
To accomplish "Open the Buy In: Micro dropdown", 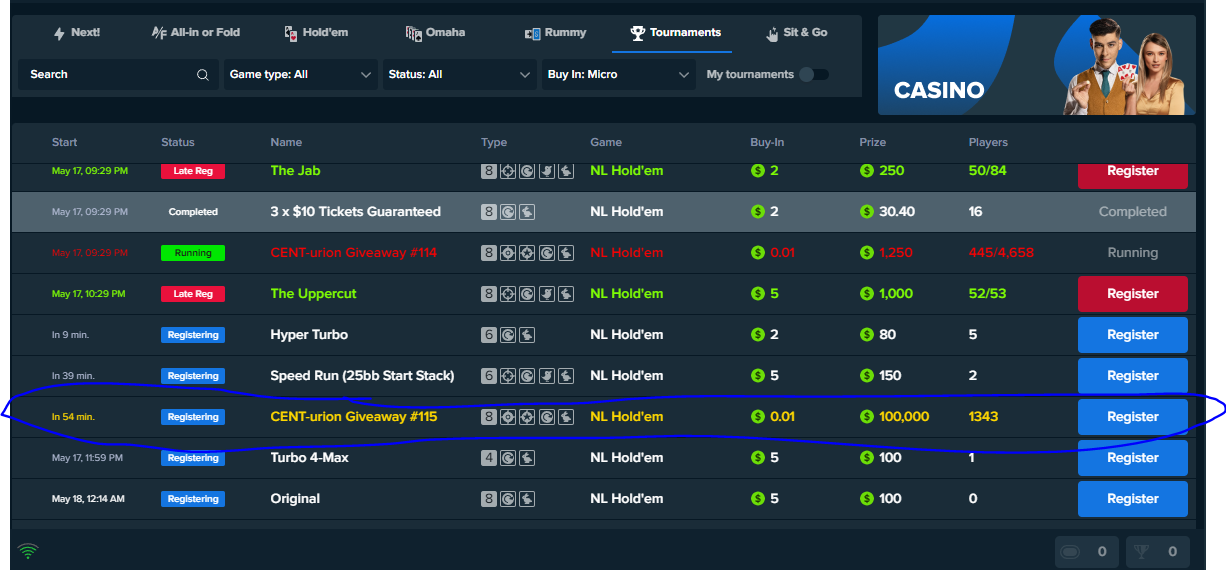I will point(619,75).
